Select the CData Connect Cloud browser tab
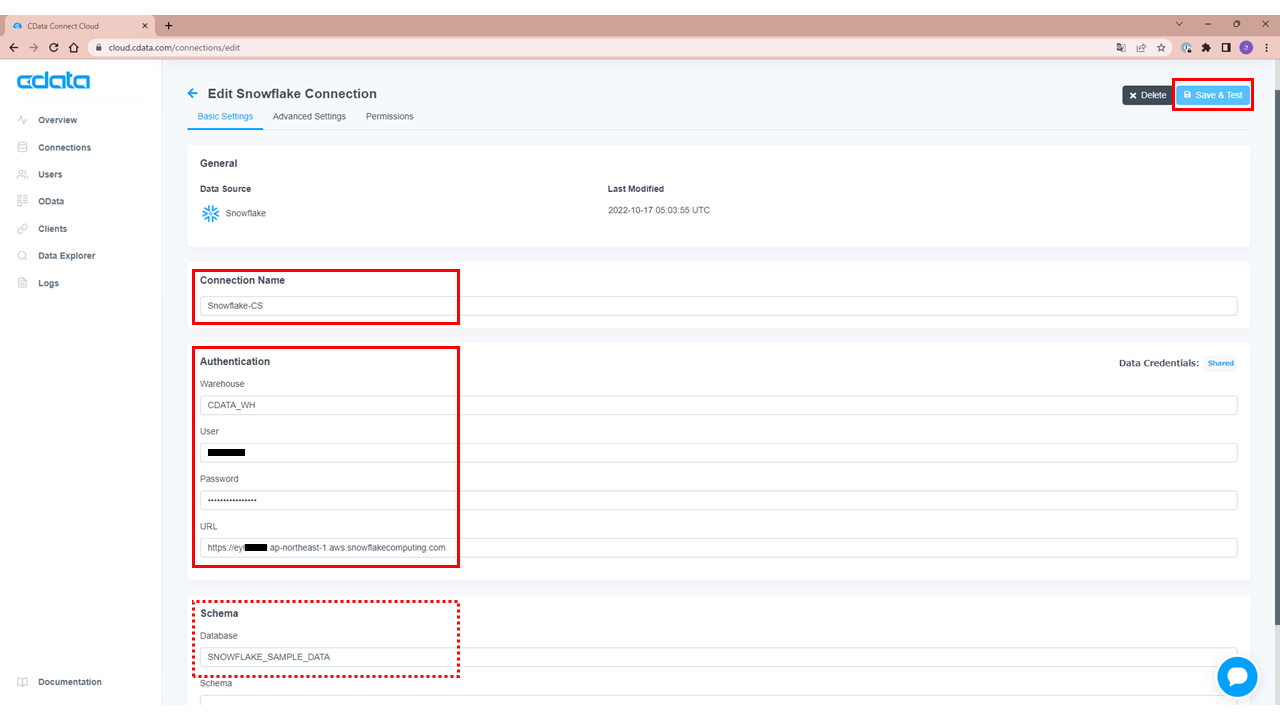Image resolution: width=1280 pixels, height=720 pixels. (82, 25)
